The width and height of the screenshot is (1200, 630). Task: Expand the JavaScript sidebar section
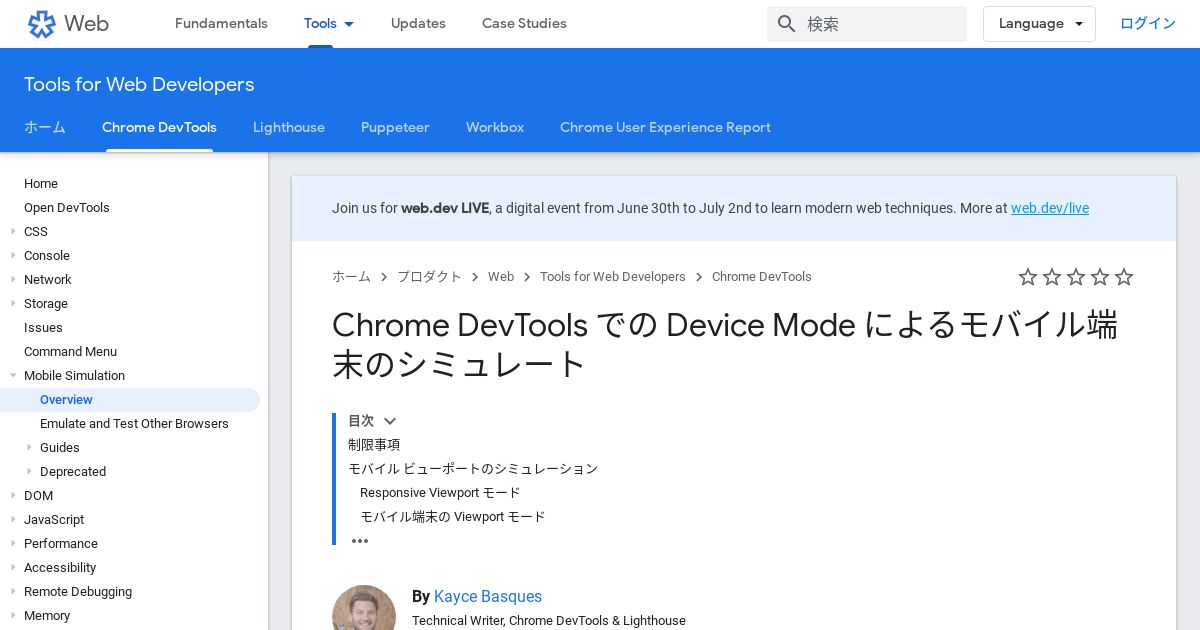pos(14,520)
